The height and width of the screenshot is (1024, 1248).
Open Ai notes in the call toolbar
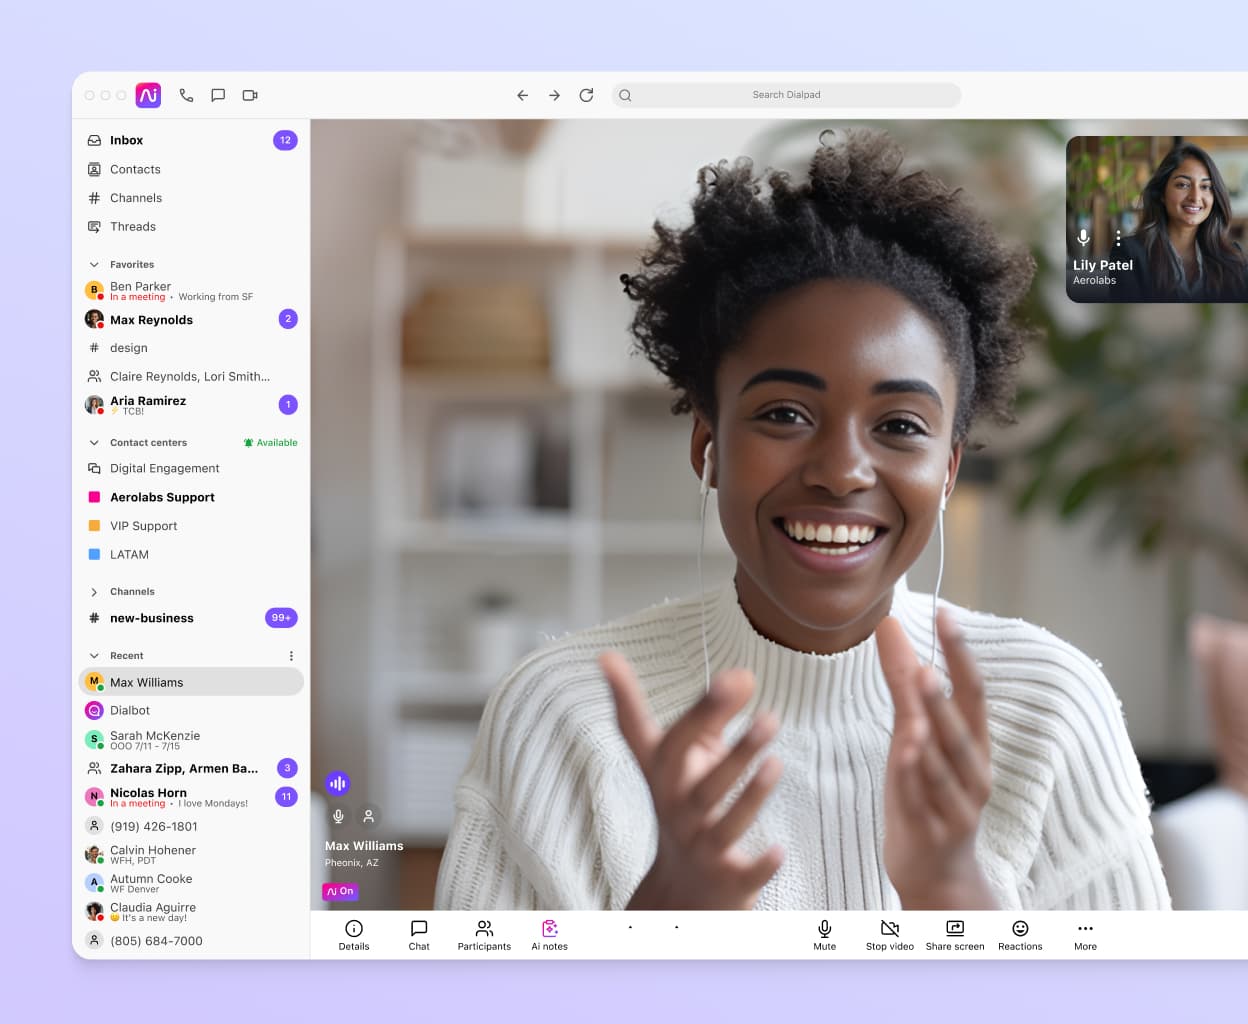tap(549, 935)
